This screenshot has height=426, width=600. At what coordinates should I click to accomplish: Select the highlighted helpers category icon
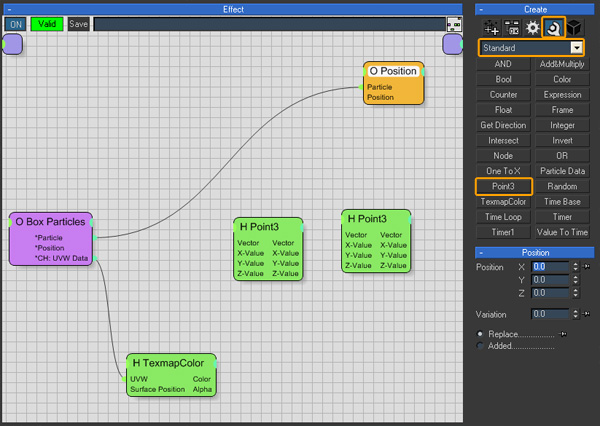point(553,28)
